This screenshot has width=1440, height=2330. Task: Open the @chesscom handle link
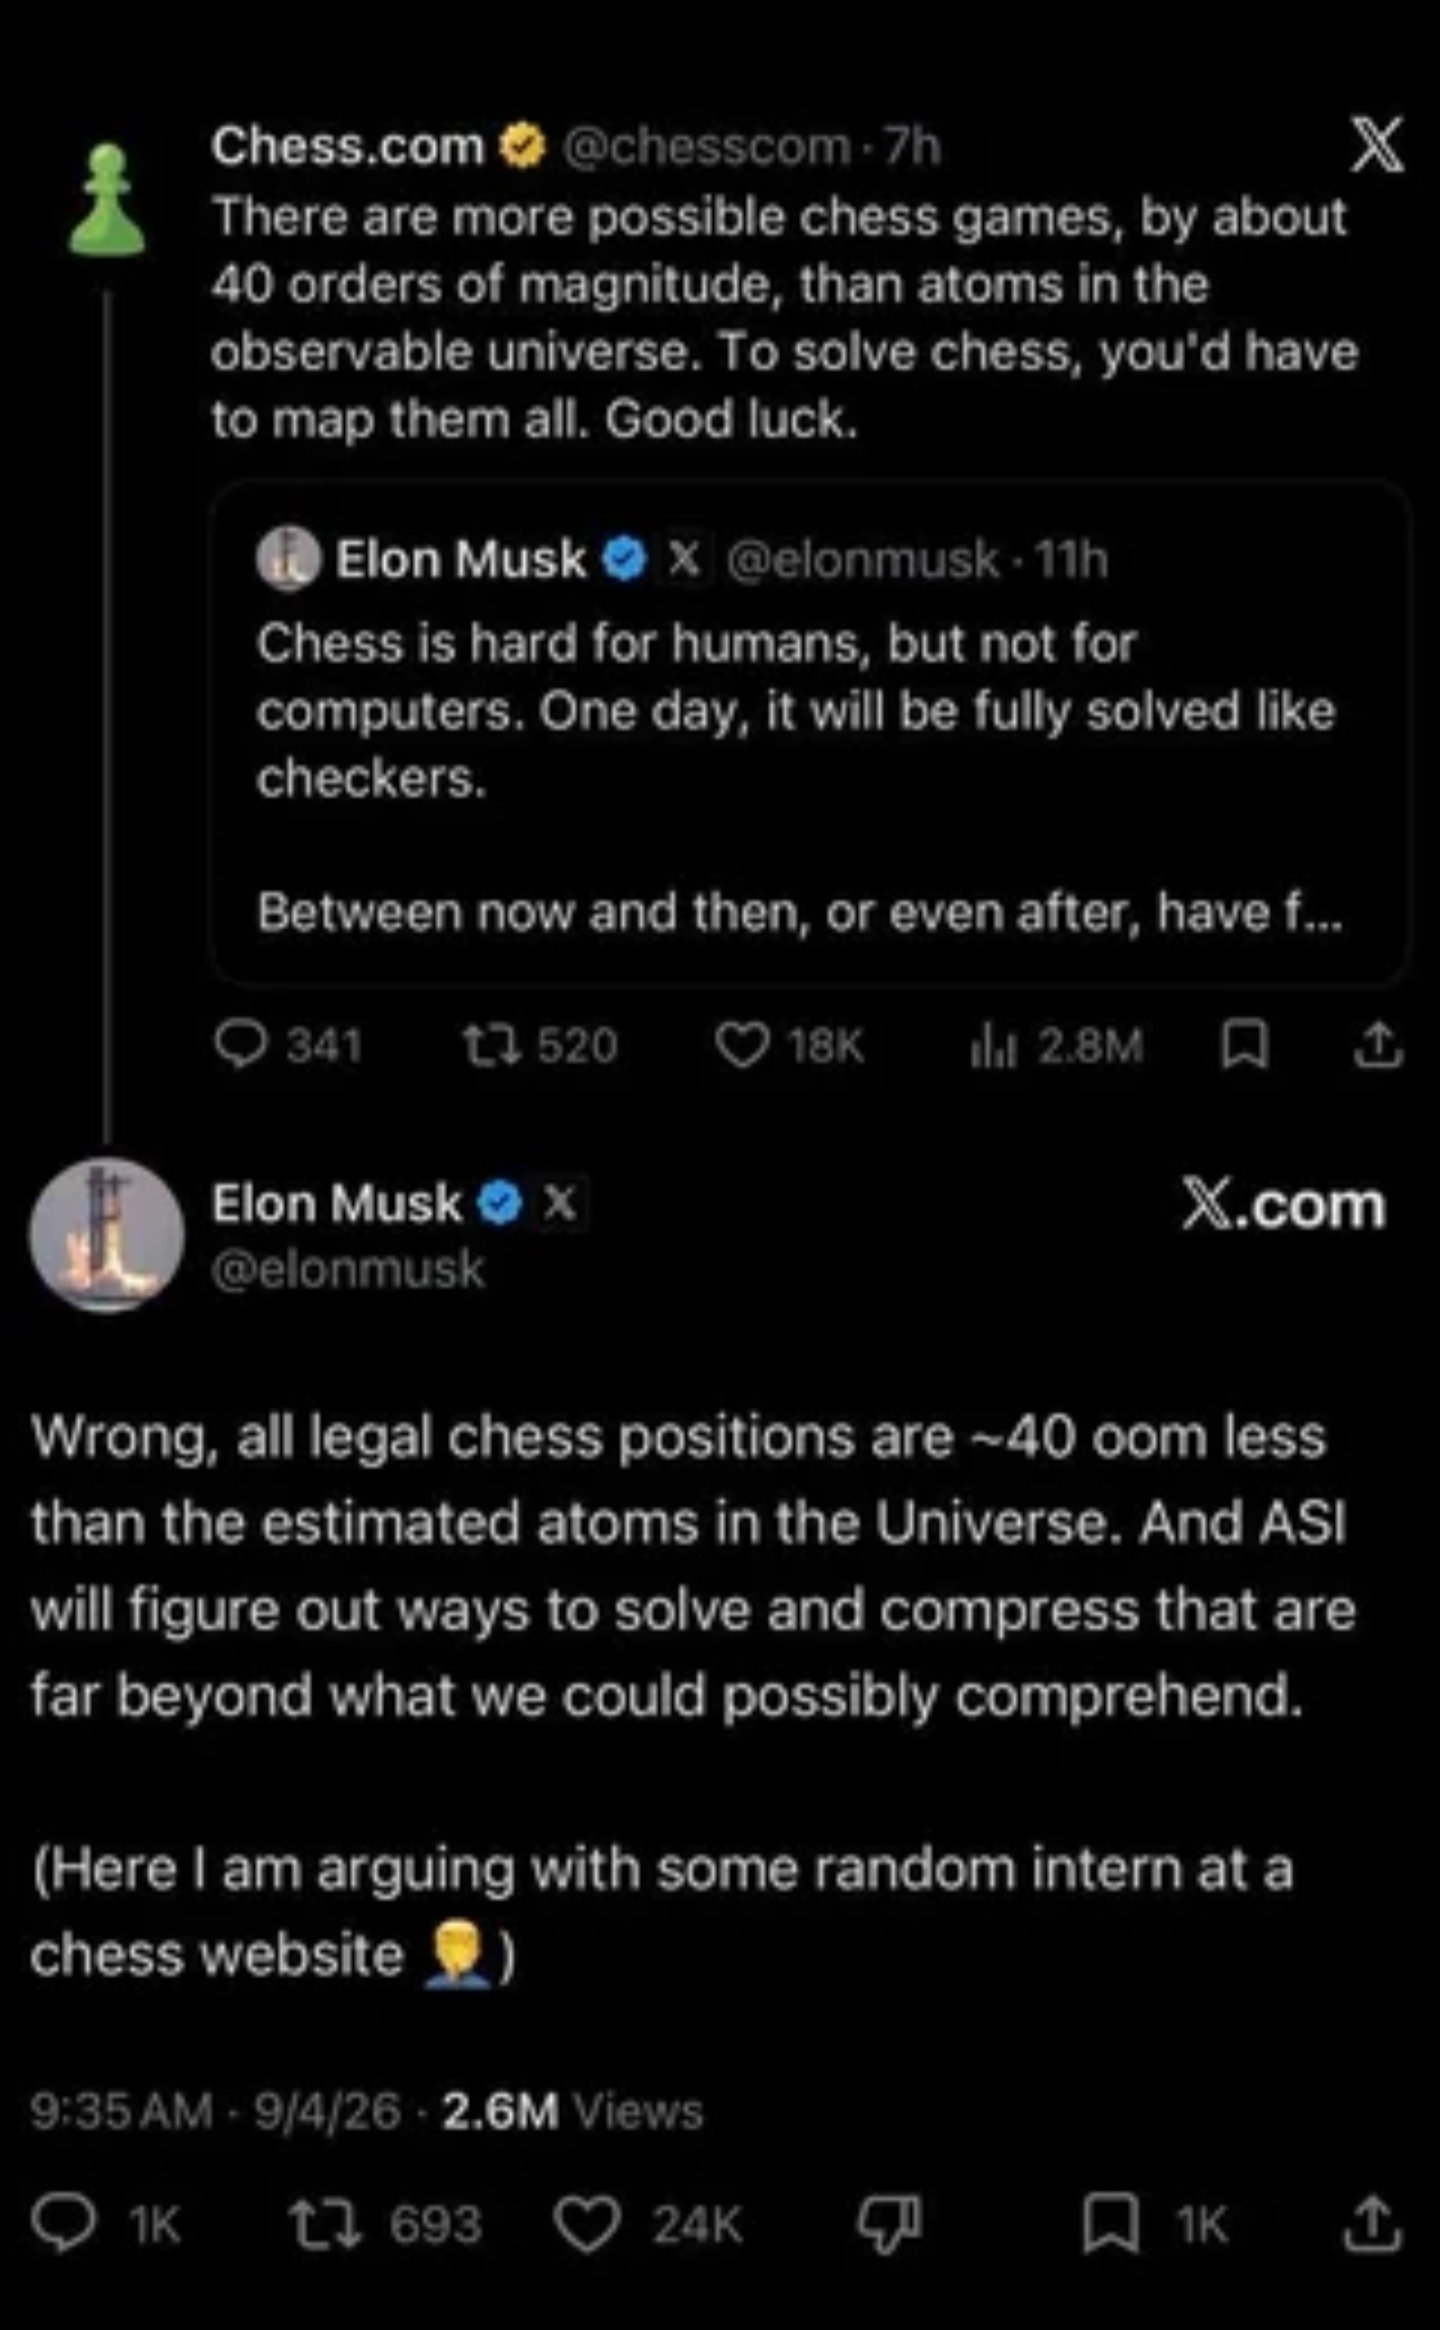pyautogui.click(x=706, y=147)
